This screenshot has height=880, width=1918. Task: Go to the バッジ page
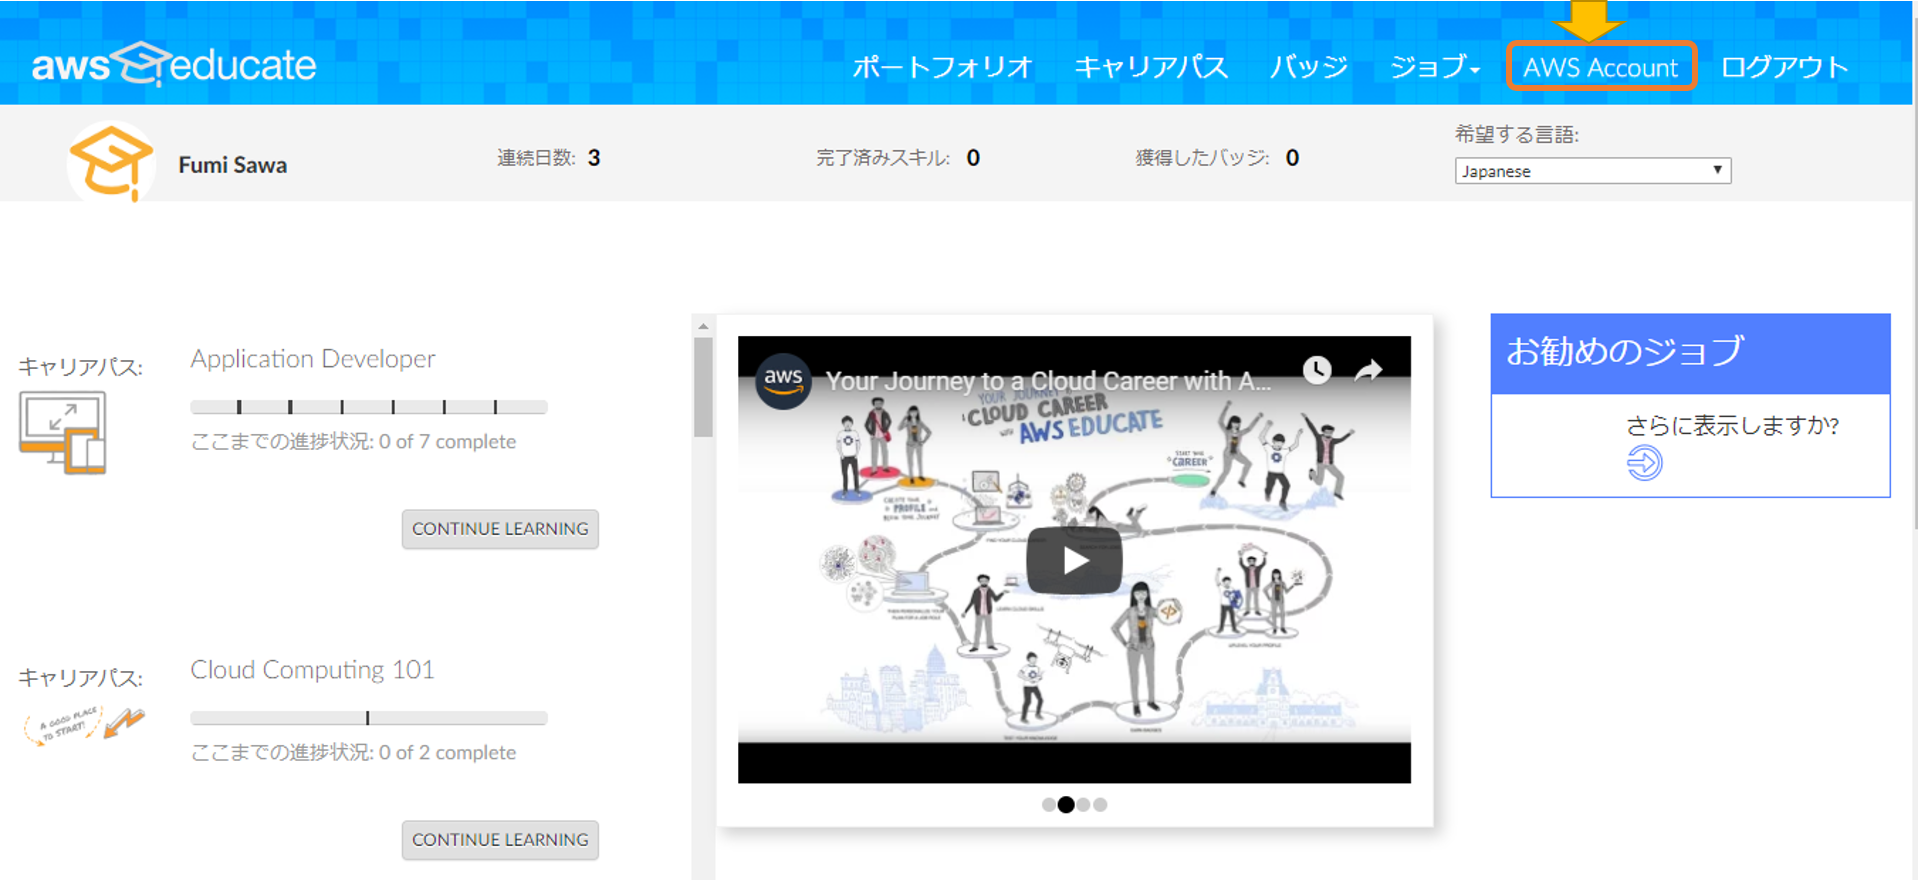coord(1308,67)
